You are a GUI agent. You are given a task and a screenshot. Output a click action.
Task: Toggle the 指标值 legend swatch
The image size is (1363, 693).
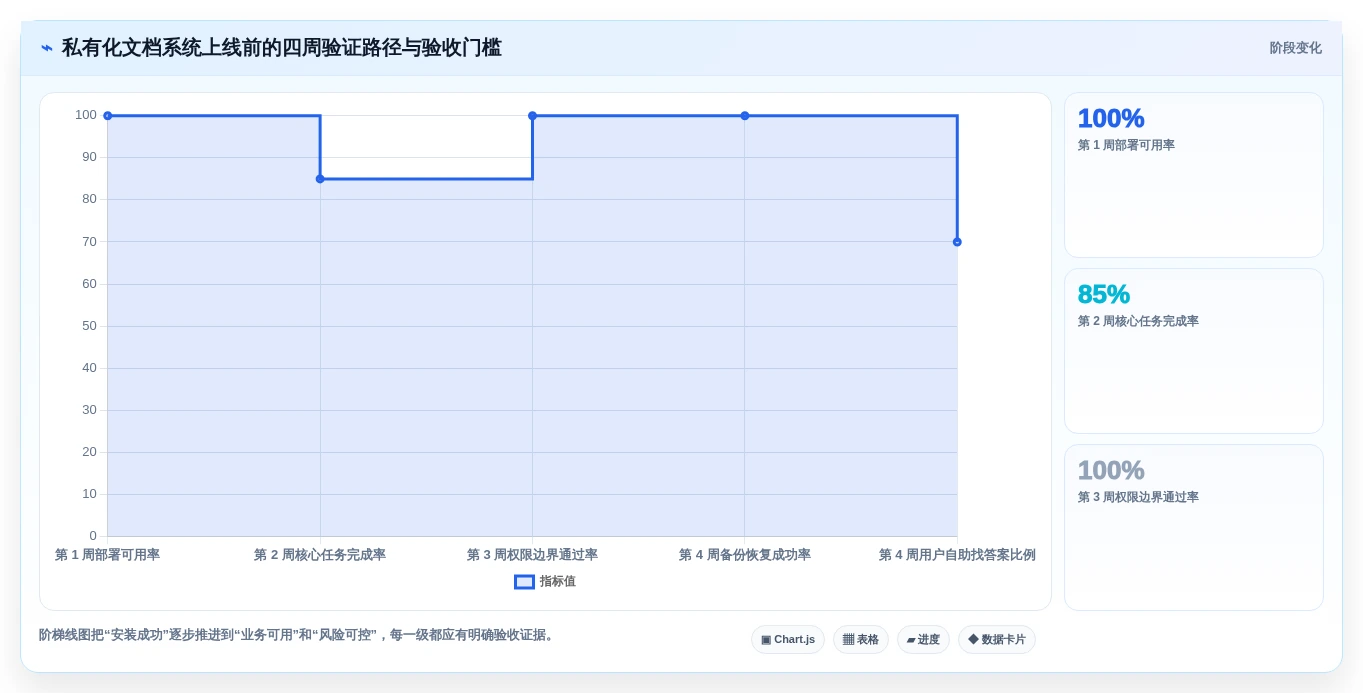[x=524, y=582]
